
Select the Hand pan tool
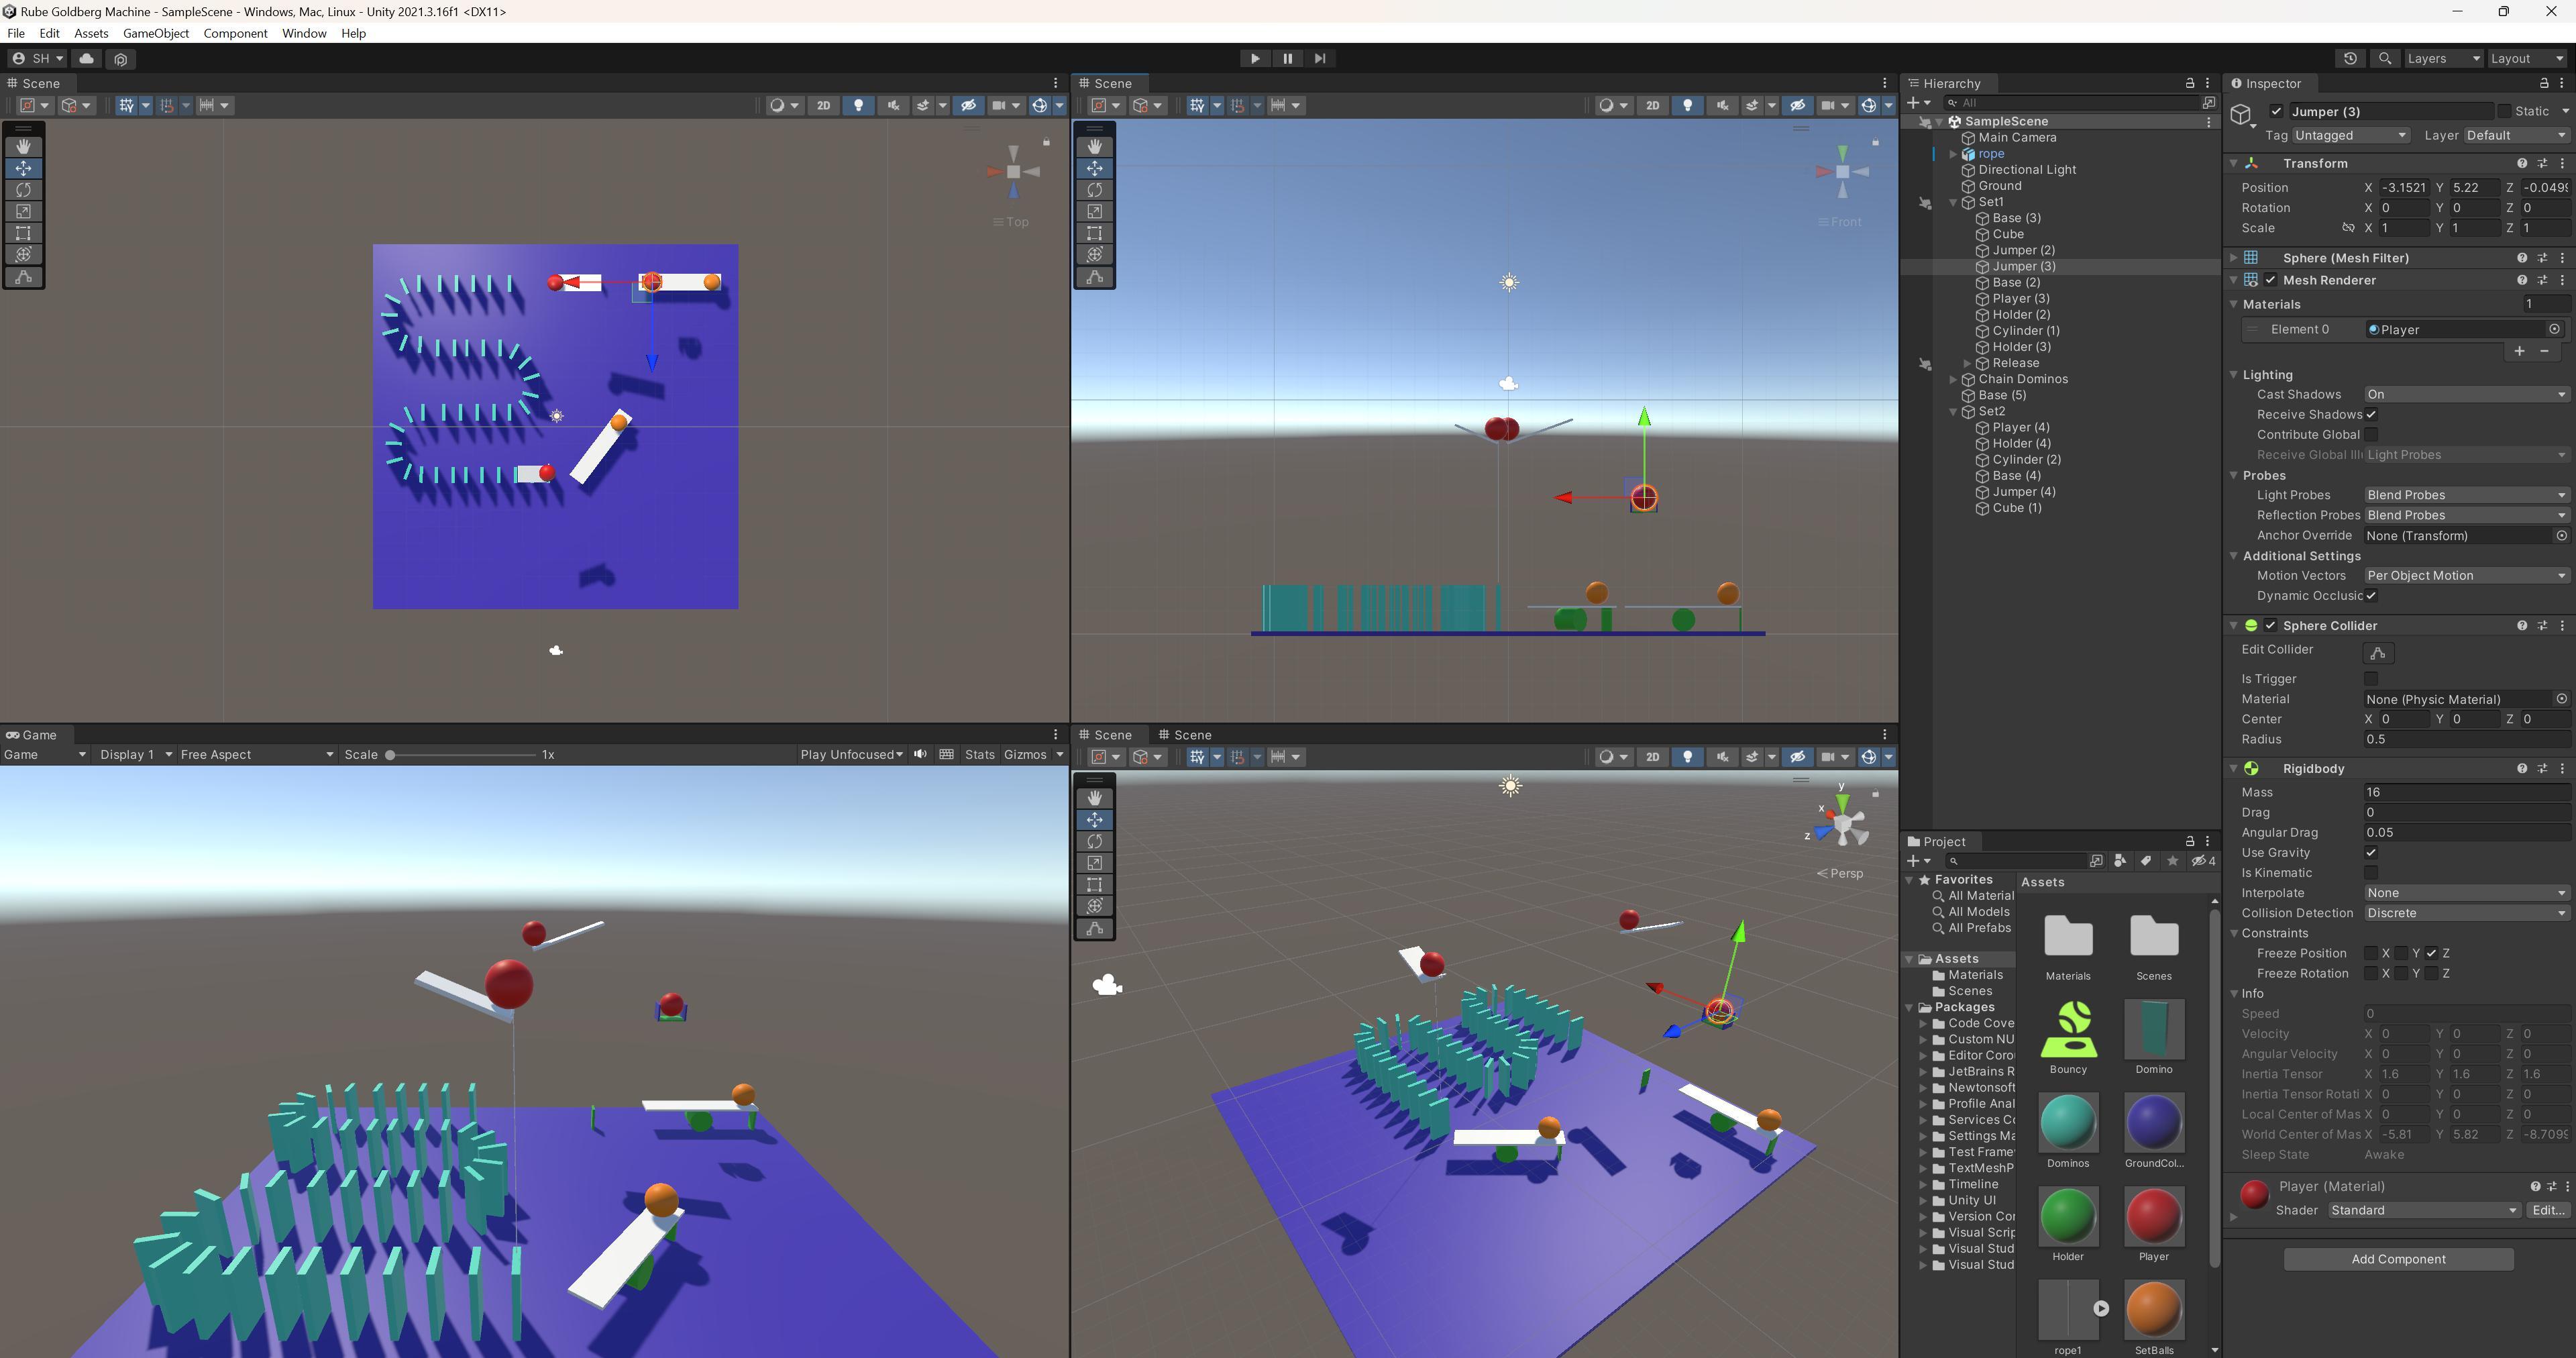[x=23, y=146]
